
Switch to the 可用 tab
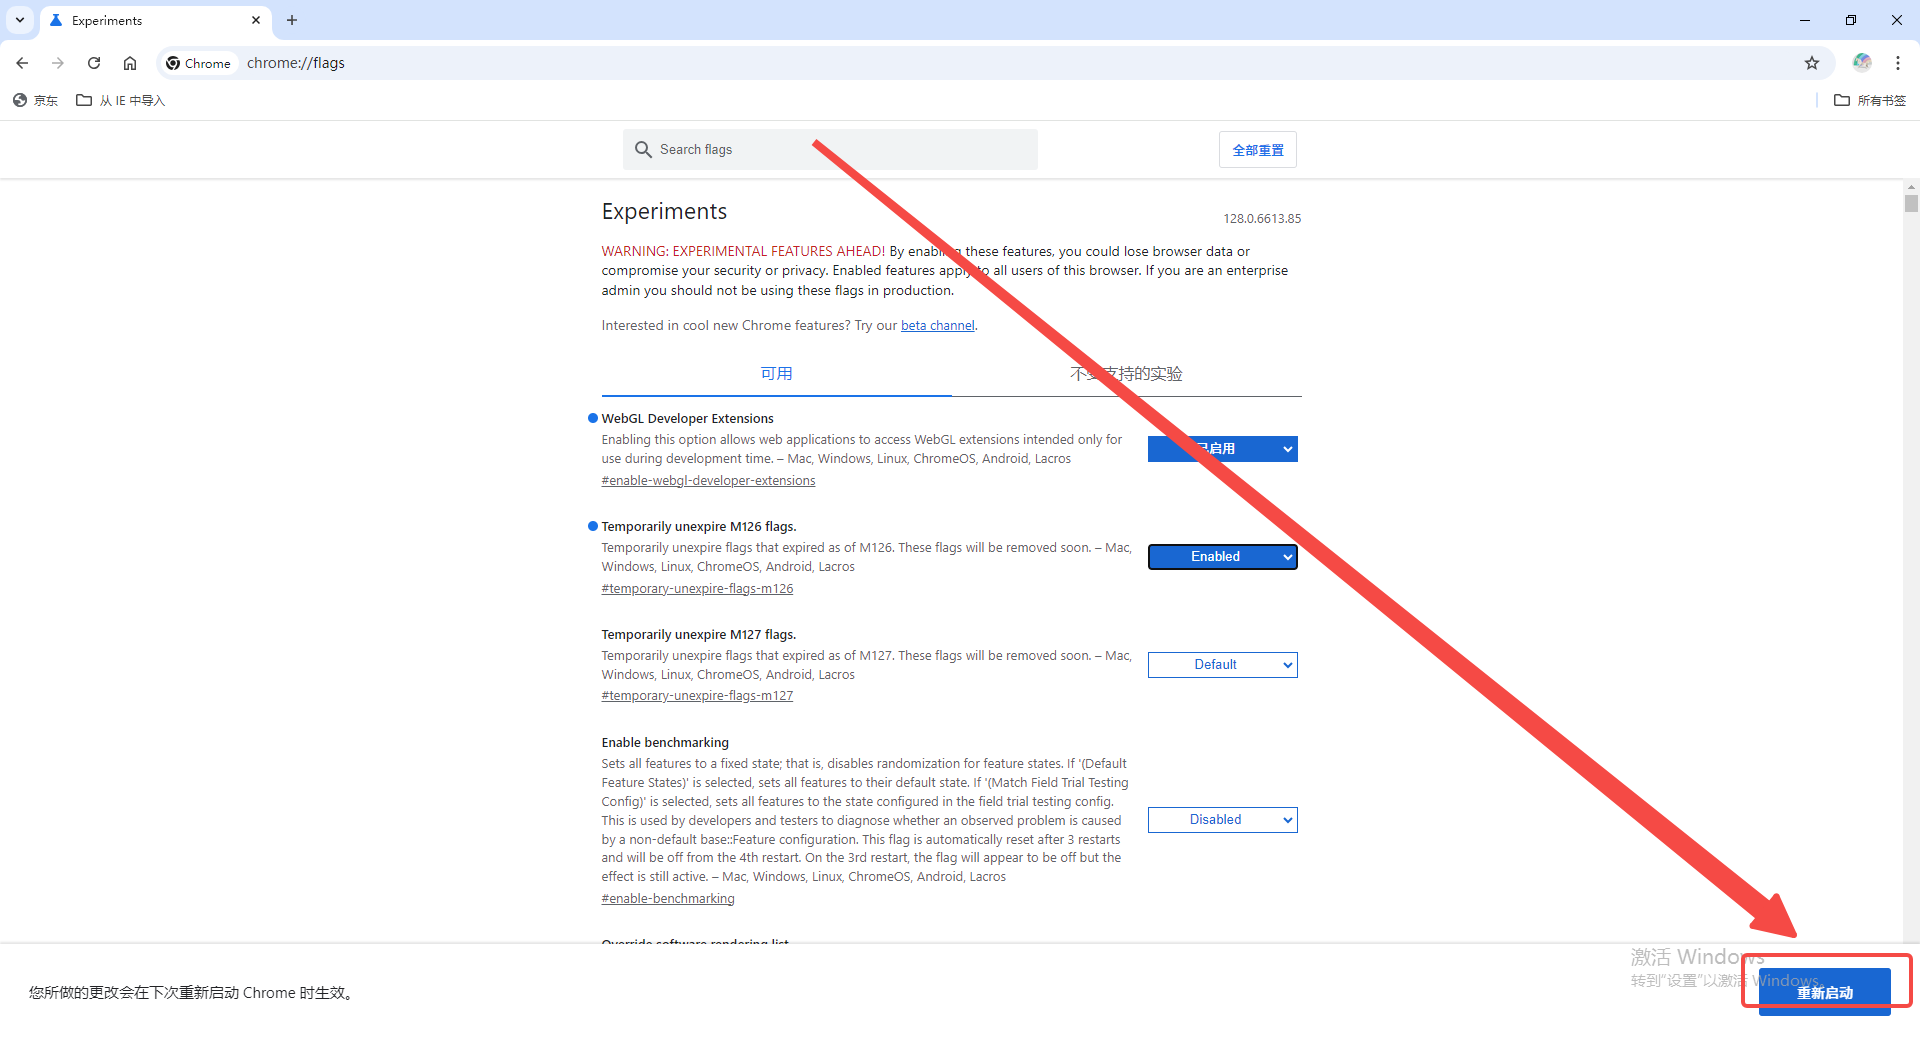pos(776,373)
